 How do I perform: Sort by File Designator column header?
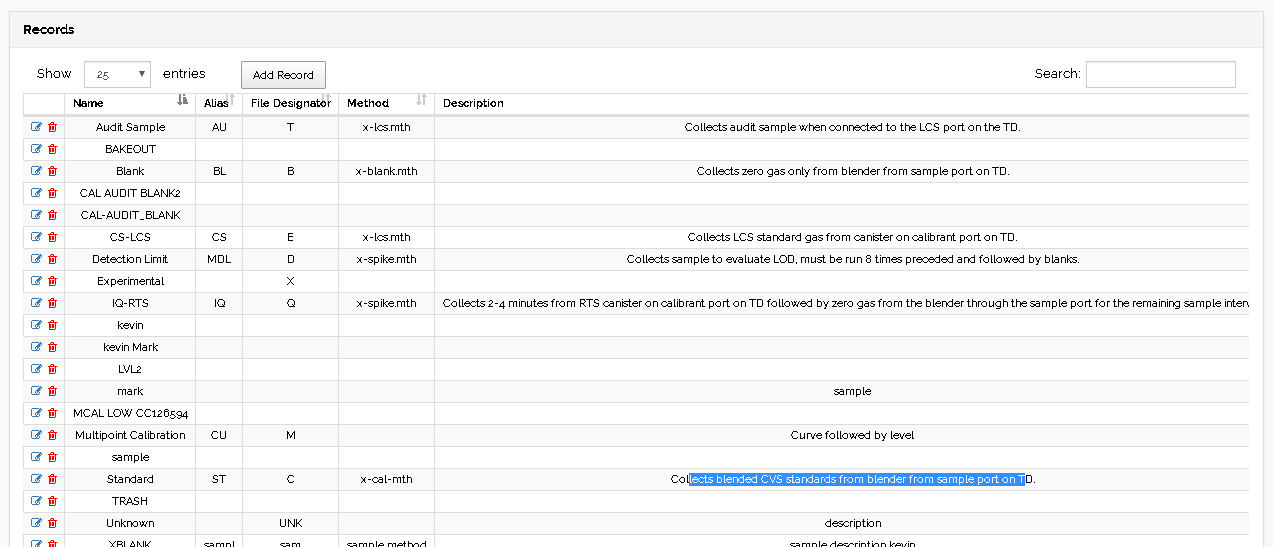click(290, 103)
